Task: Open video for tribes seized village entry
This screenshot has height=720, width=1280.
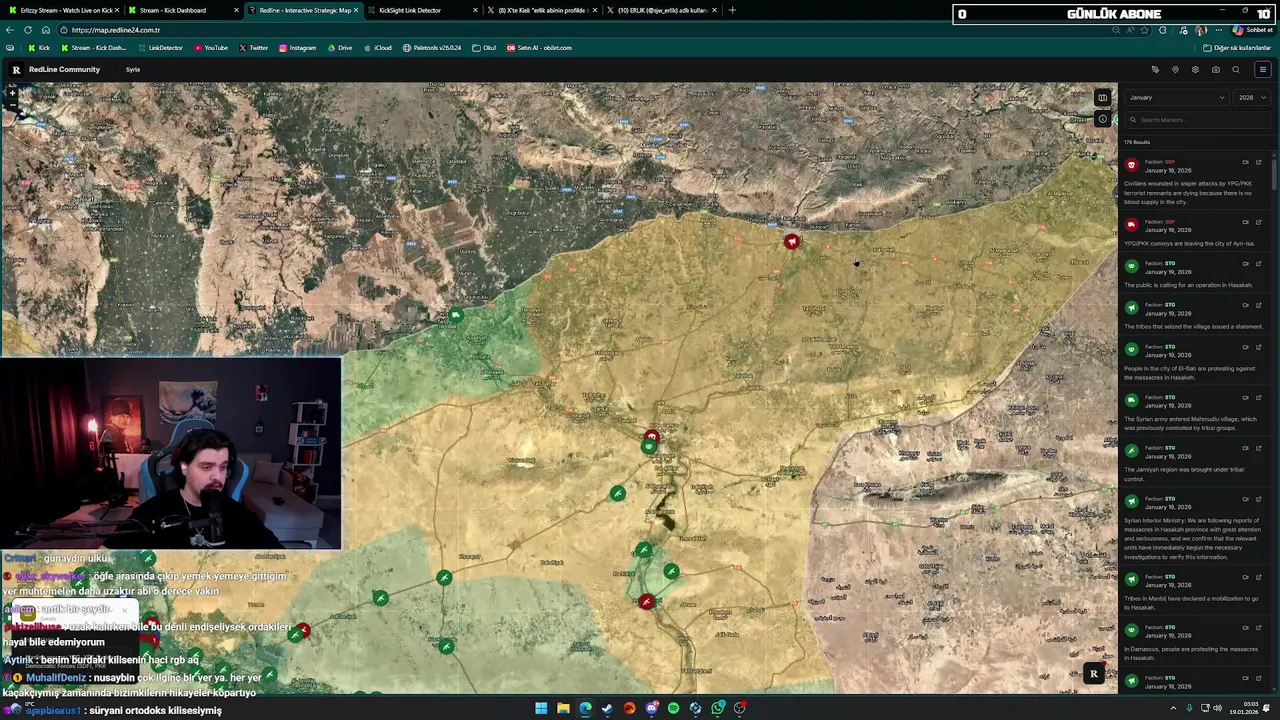Action: point(1245,305)
